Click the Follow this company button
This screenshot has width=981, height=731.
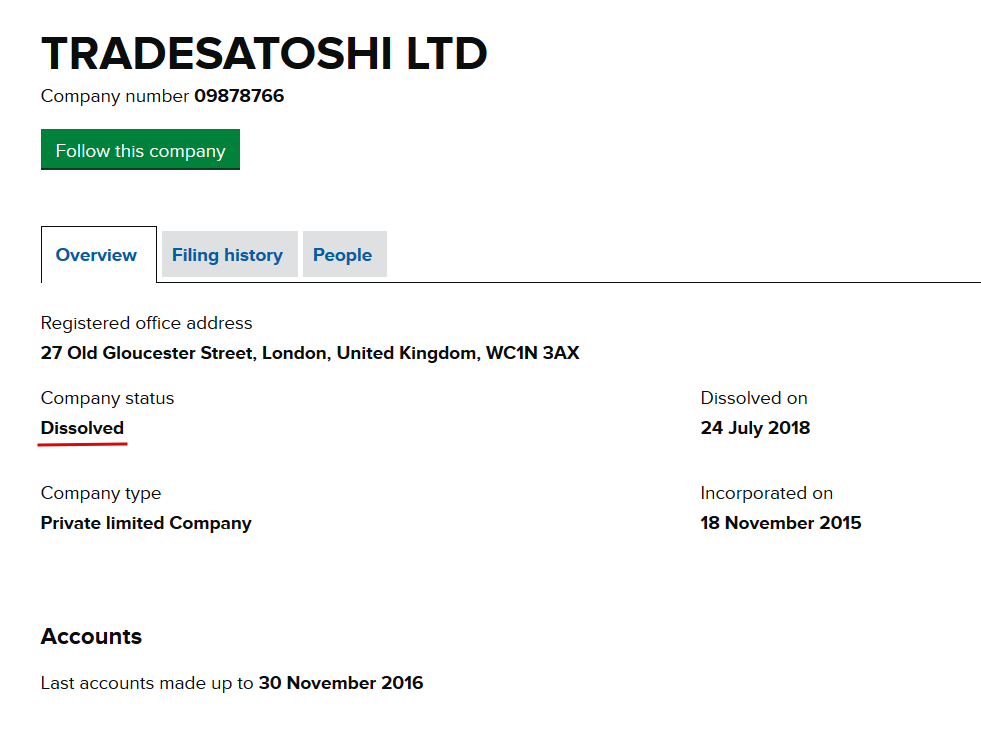point(140,150)
